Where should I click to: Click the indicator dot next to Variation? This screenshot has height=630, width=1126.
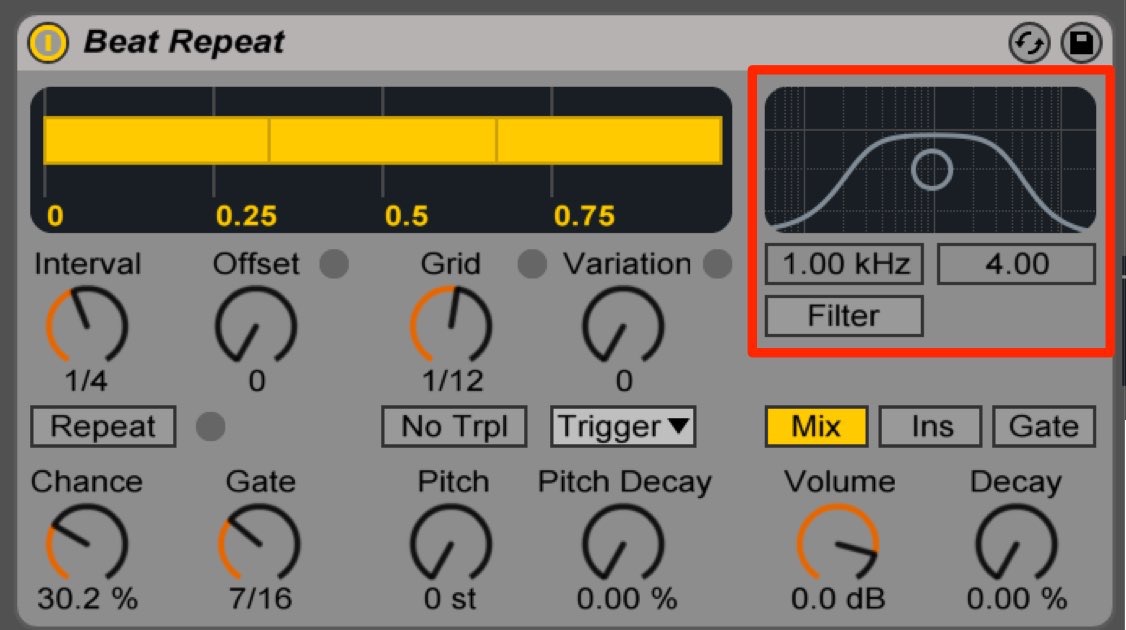pyautogui.click(x=717, y=264)
